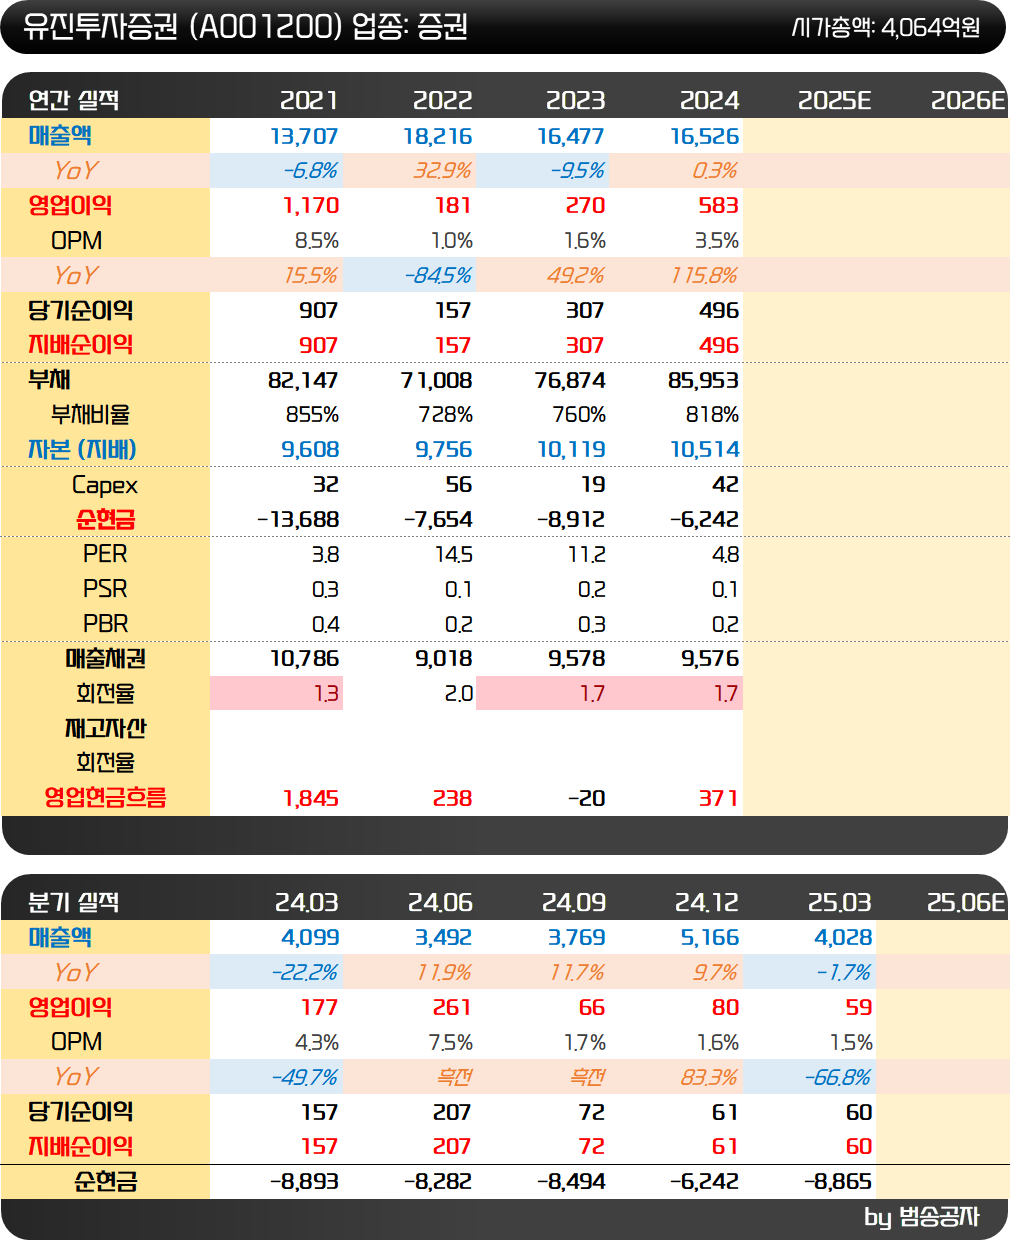Click the quarterly YoY cell -66.8%
The image size is (1011, 1240).
pyautogui.click(x=838, y=1077)
